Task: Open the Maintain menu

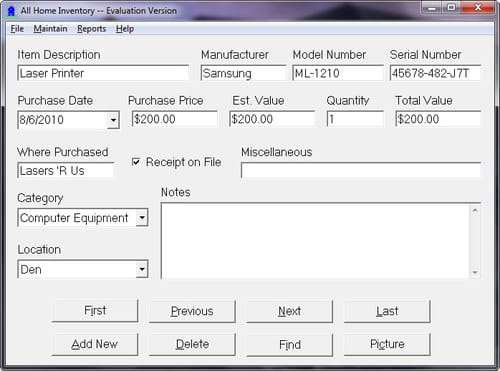Action: (50, 29)
